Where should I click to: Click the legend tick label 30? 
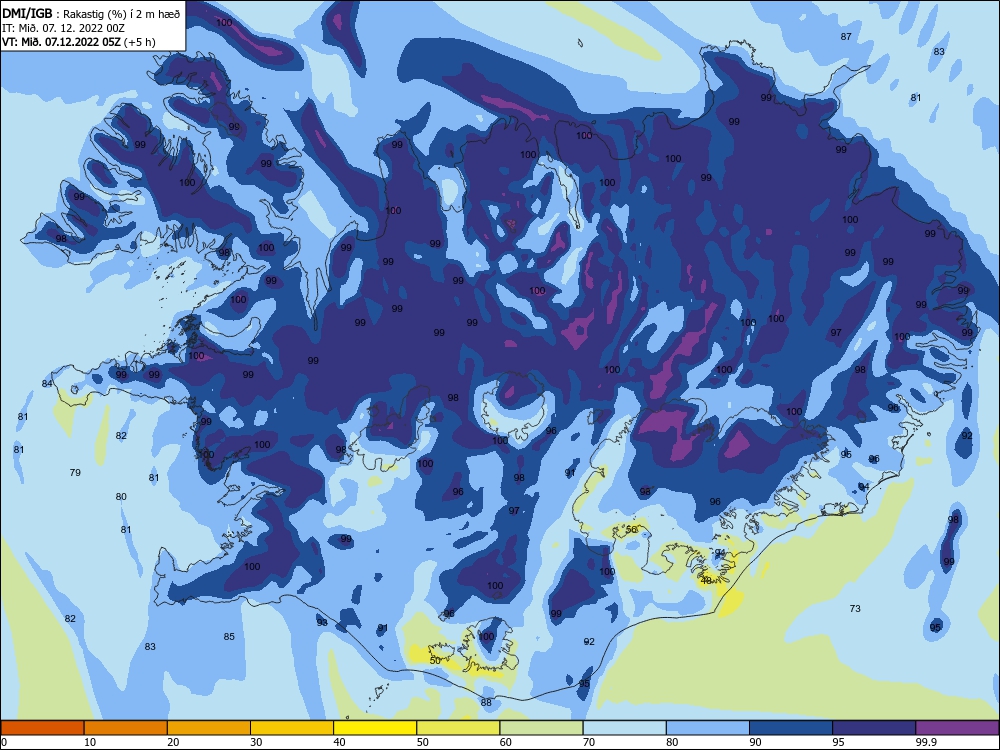pos(256,742)
